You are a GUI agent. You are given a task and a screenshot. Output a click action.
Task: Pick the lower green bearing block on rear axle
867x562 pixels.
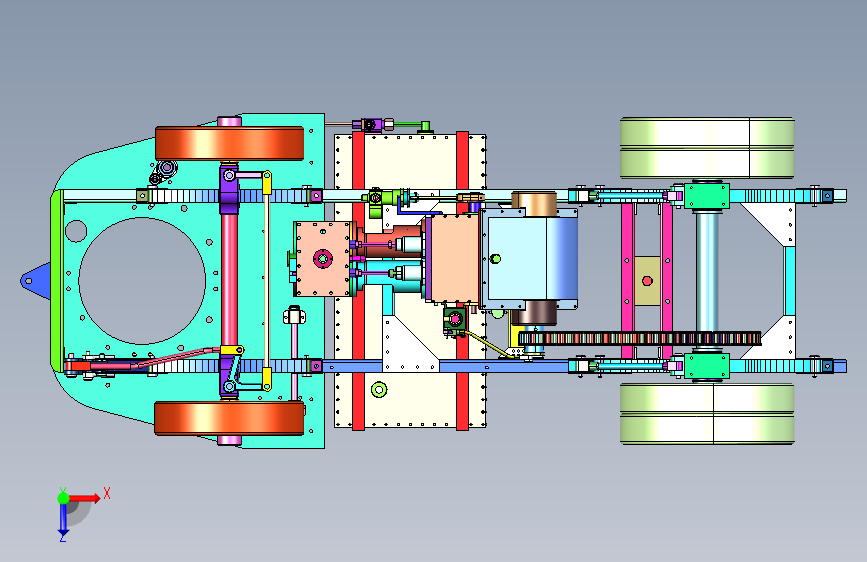coord(707,366)
